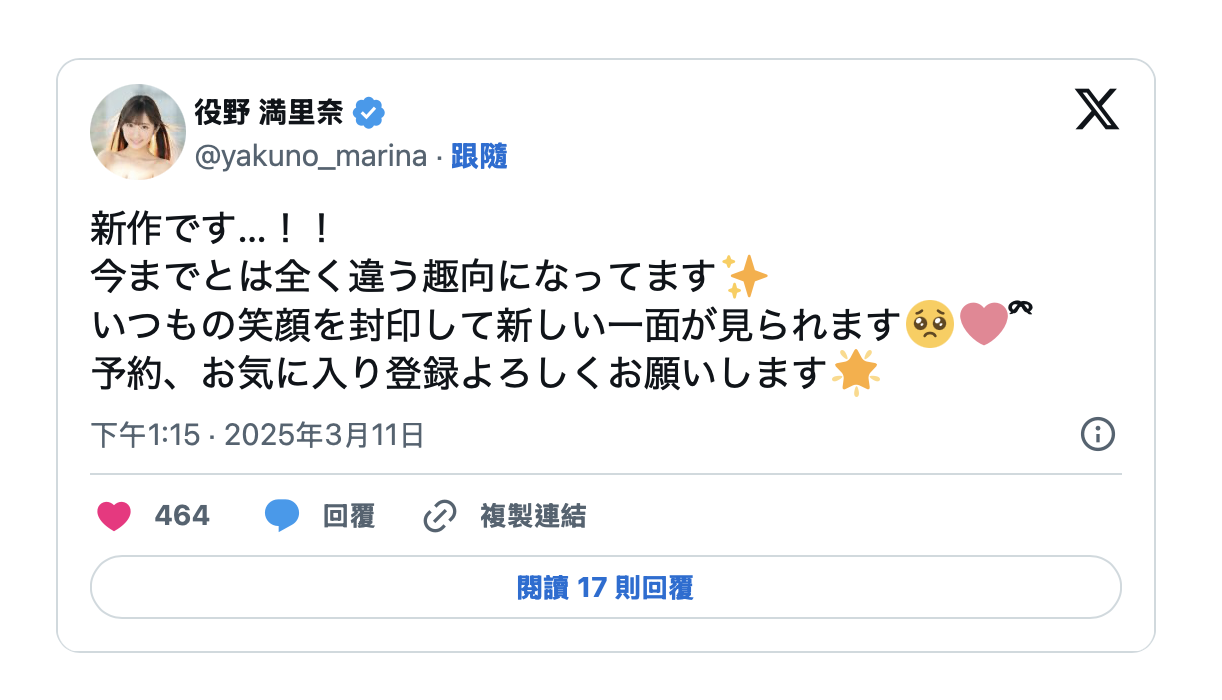Expand the tweet options via the info icon
This screenshot has width=1222, height=700.
(x=1098, y=435)
